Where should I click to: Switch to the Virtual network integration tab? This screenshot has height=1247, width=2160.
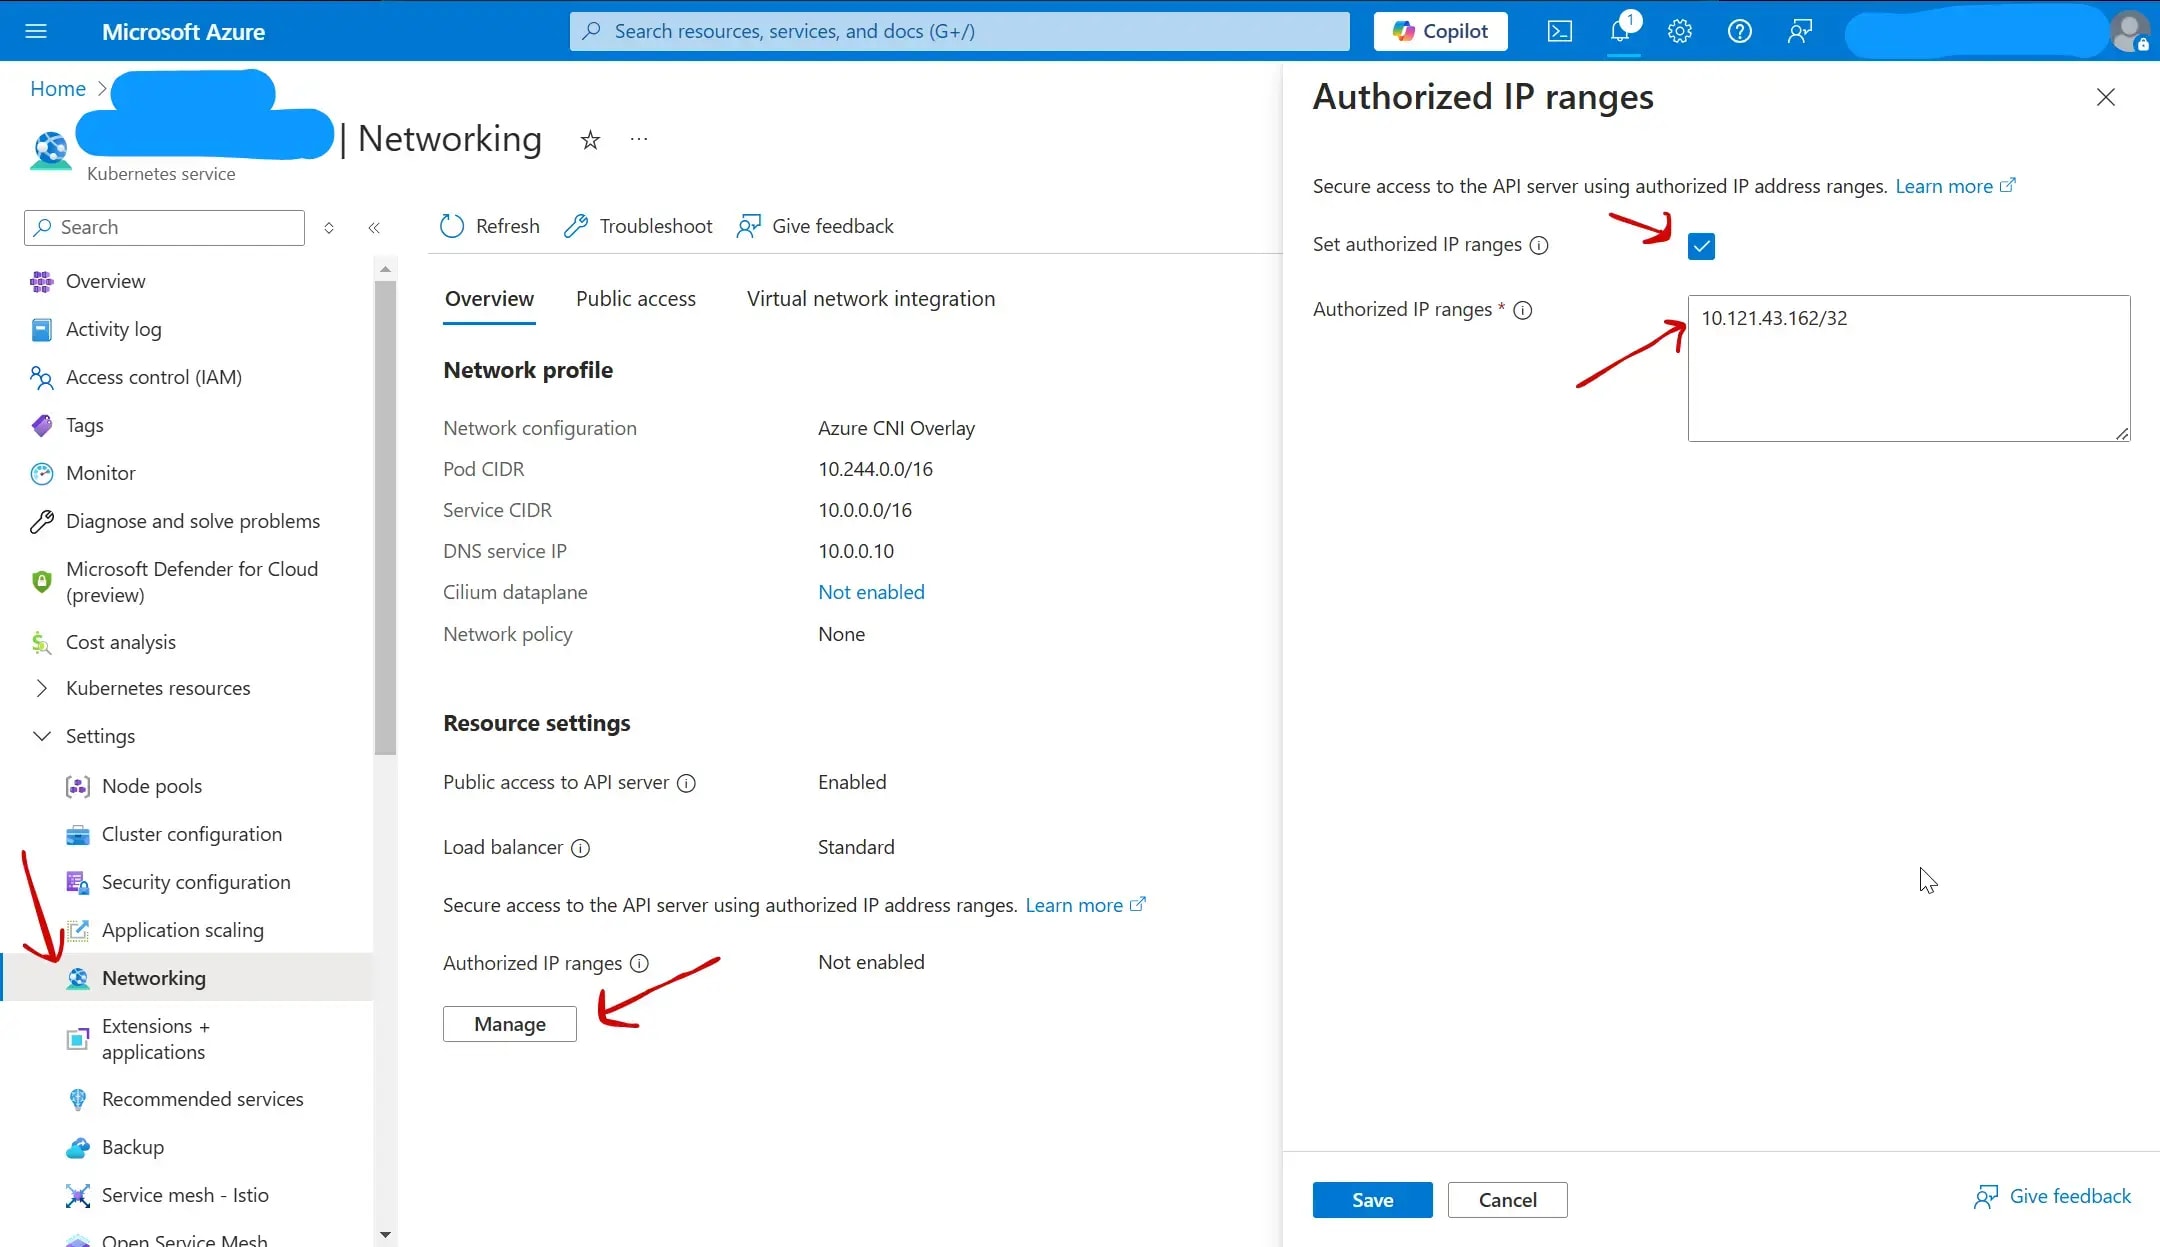(871, 299)
